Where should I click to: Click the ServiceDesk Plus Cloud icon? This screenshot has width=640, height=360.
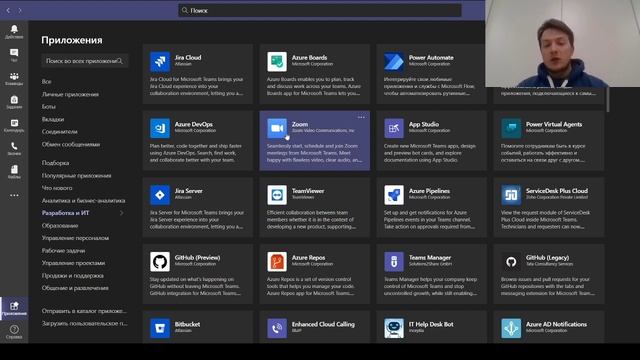(x=511, y=195)
